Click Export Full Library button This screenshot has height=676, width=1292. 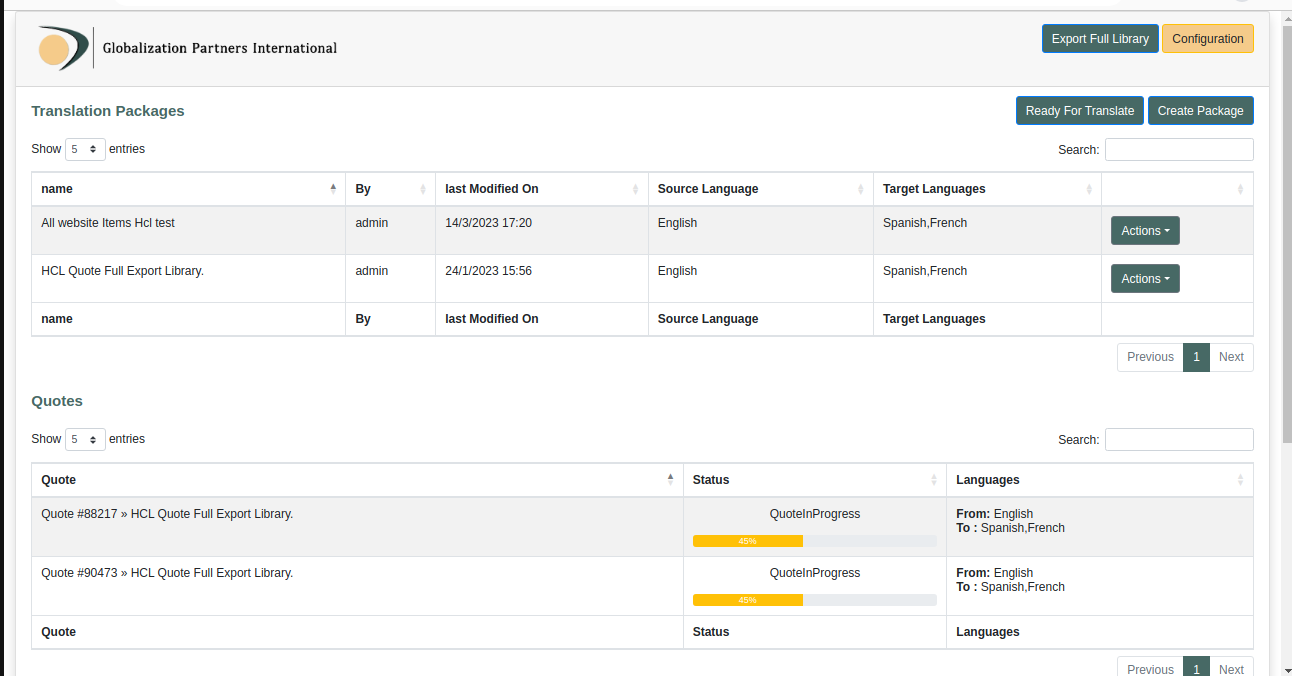1100,39
